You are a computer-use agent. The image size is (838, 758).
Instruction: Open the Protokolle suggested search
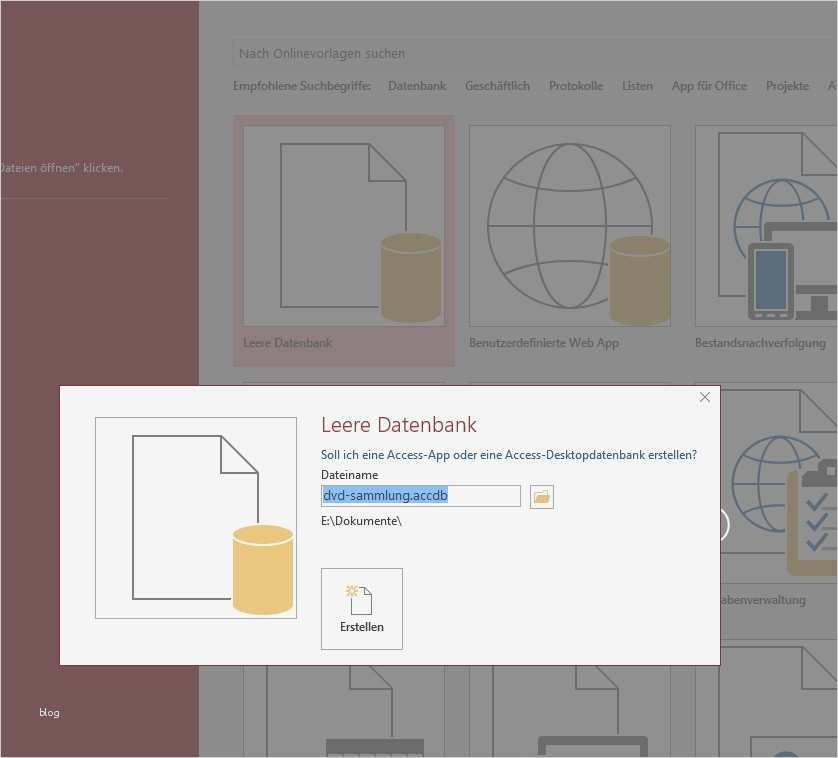point(576,86)
